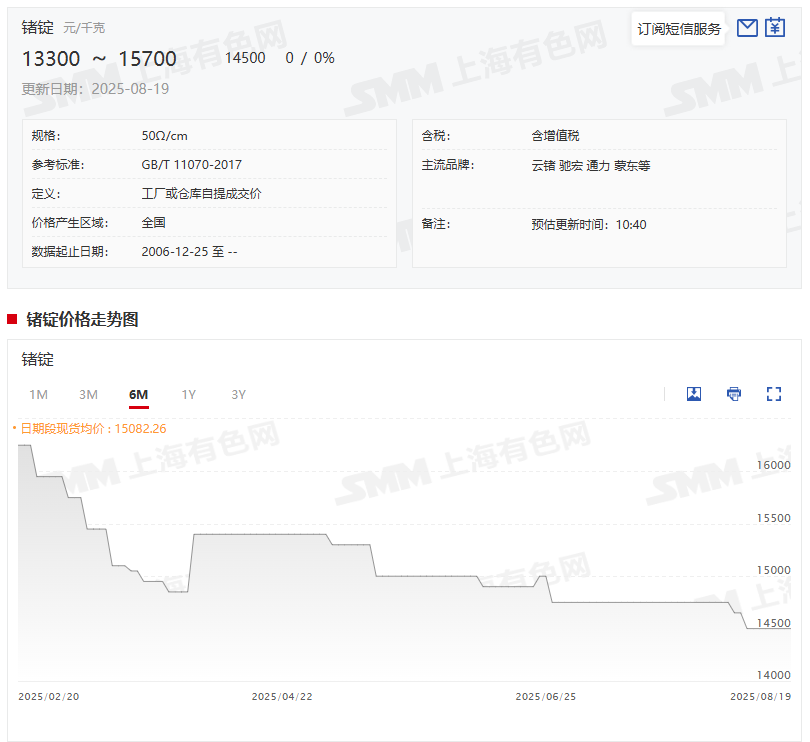Click the 更新日期 2025-08-19 text
Viewport: 810px width, 742px height.
click(95, 88)
